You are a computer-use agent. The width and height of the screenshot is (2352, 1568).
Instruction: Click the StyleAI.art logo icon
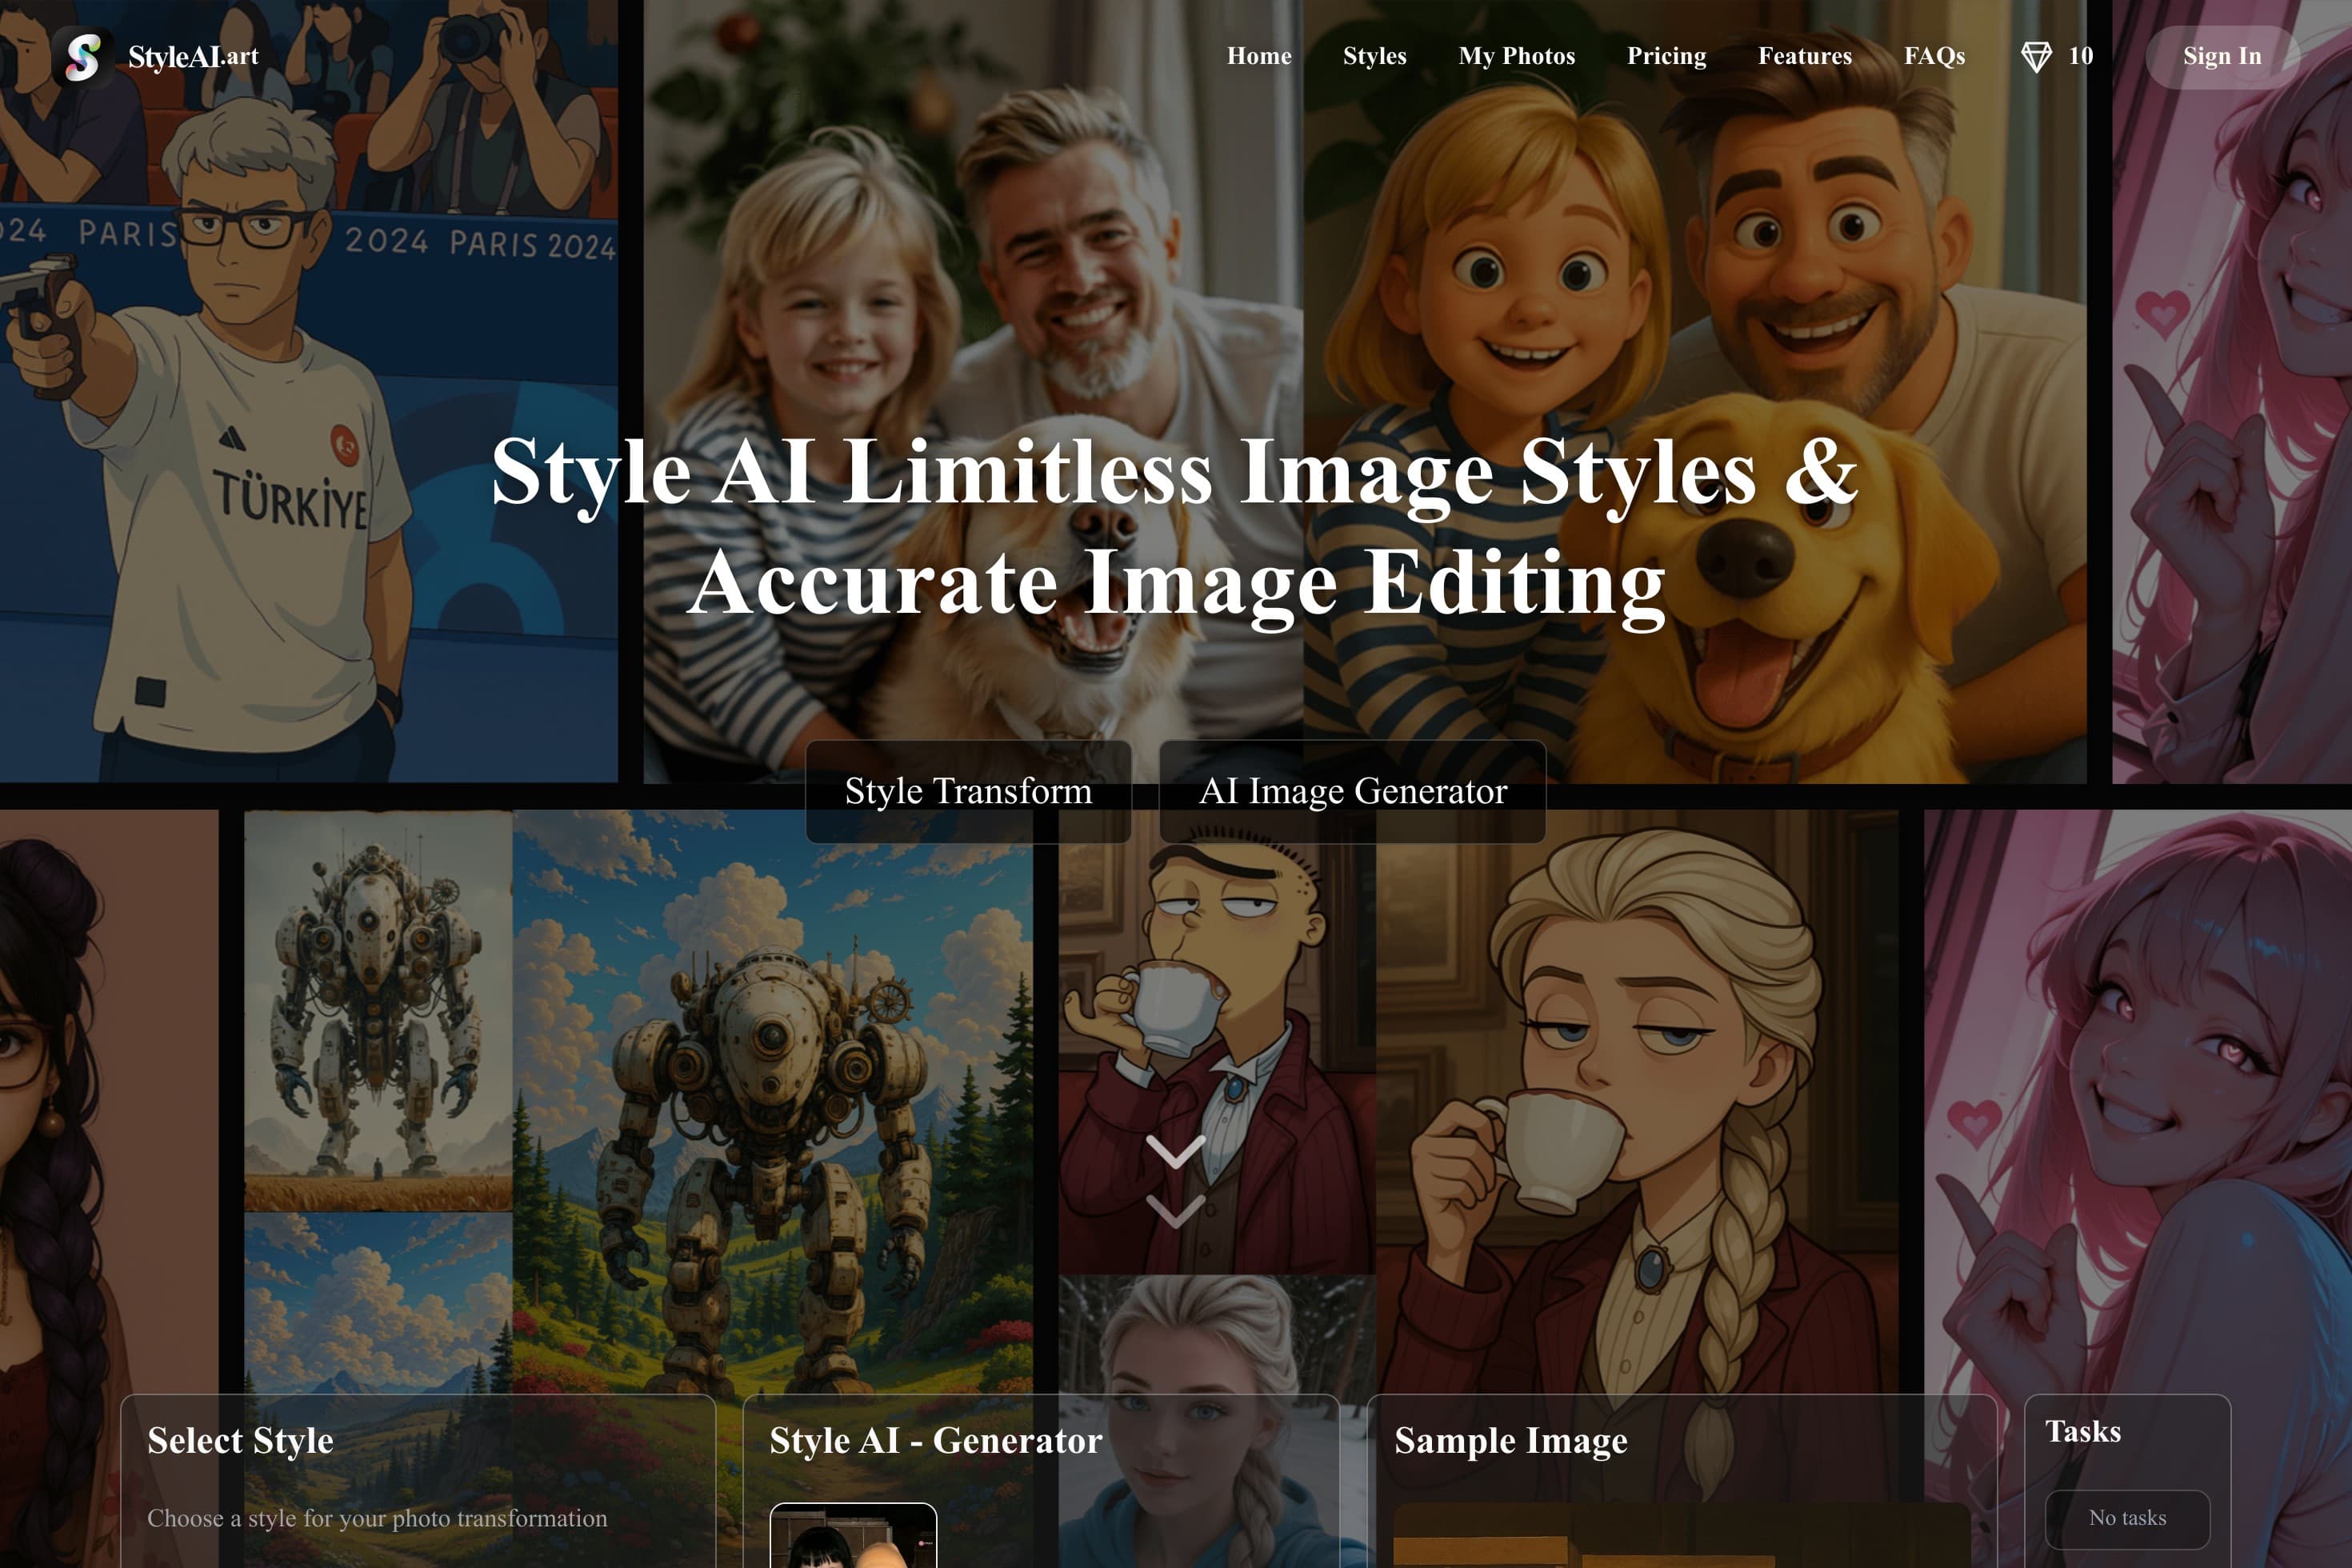[84, 56]
